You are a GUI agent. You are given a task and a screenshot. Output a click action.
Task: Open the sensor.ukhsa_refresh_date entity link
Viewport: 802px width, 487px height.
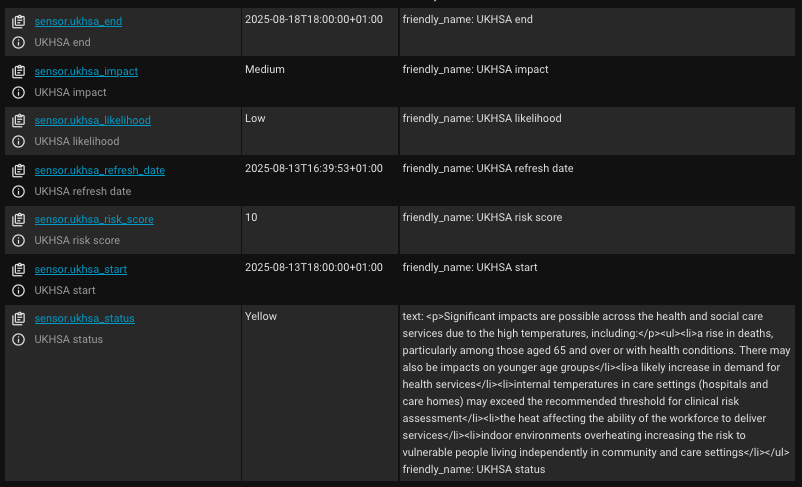pos(99,170)
